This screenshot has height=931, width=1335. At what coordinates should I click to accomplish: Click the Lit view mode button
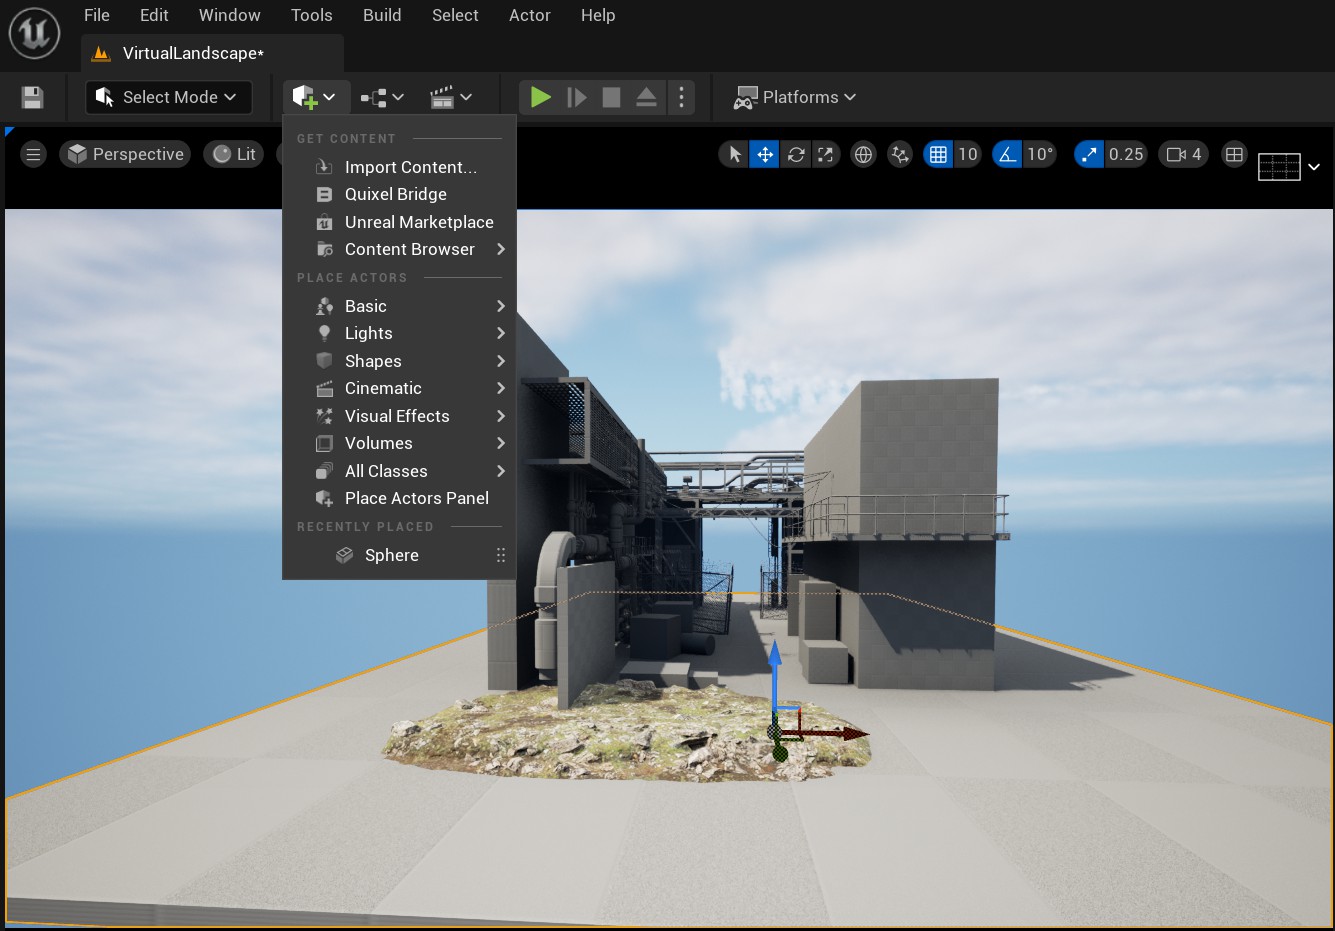point(235,154)
